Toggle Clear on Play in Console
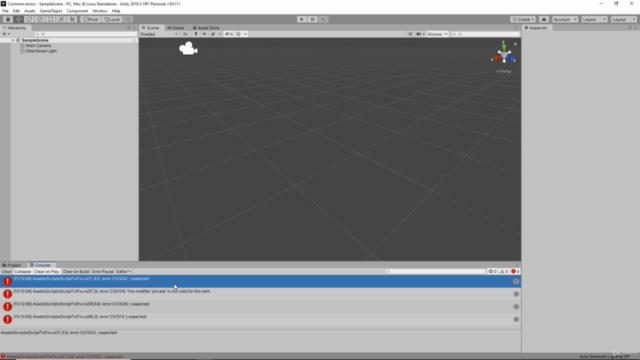 click(x=47, y=271)
